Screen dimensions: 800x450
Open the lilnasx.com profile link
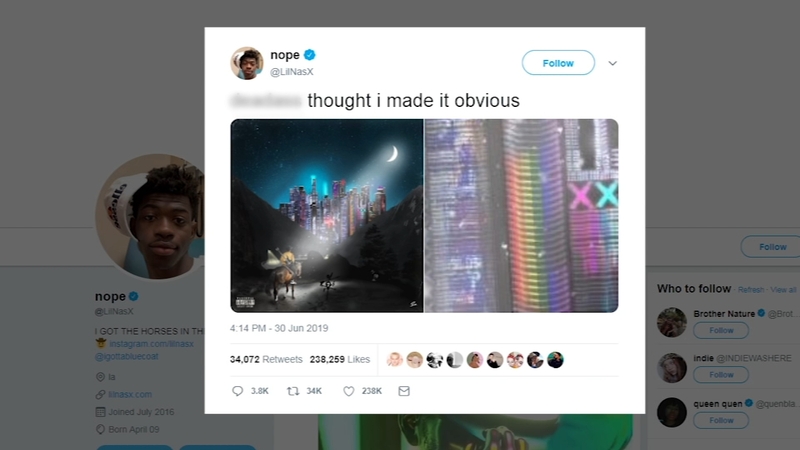coord(130,394)
